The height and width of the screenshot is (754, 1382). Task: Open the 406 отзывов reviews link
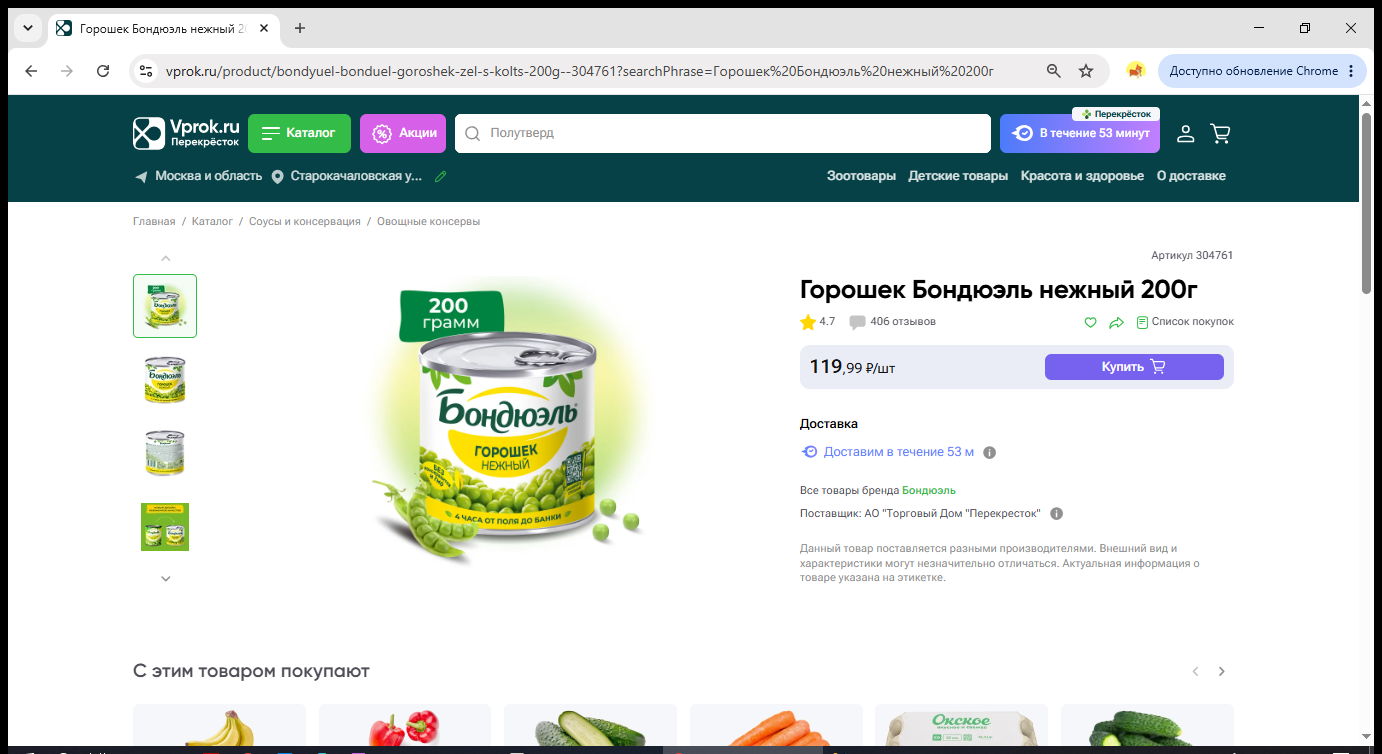click(x=903, y=322)
